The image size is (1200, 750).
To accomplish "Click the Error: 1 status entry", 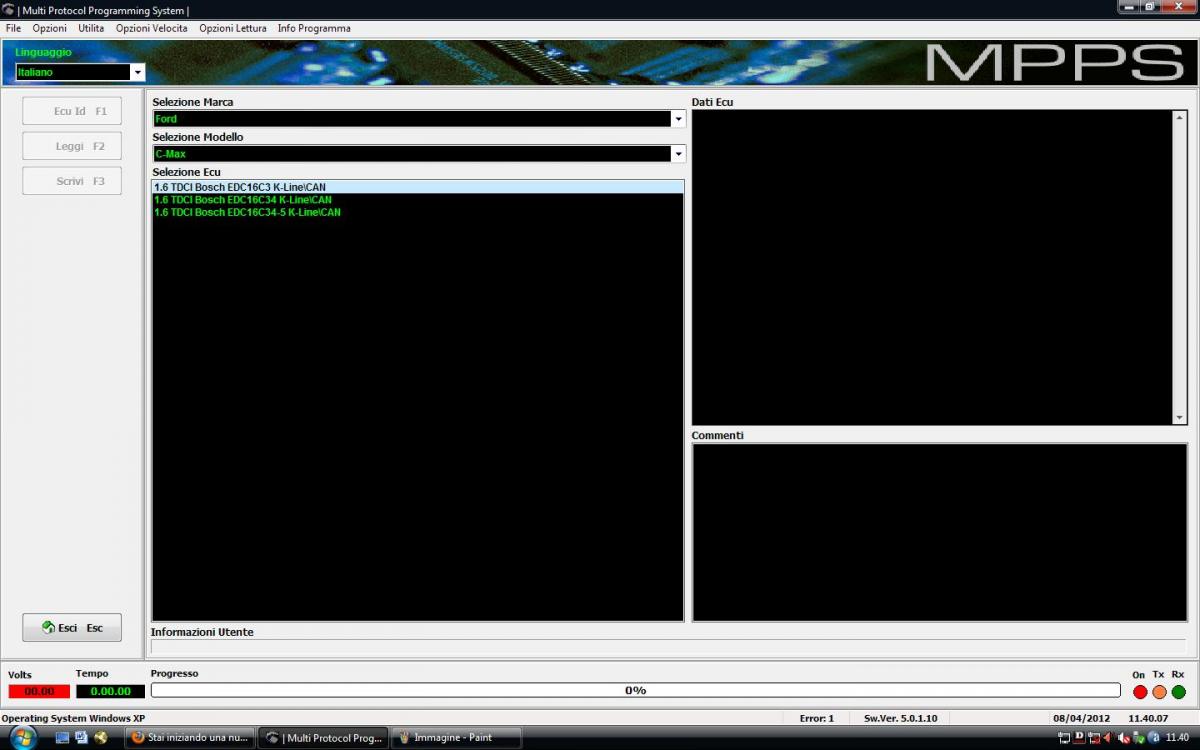I will pyautogui.click(x=816, y=718).
